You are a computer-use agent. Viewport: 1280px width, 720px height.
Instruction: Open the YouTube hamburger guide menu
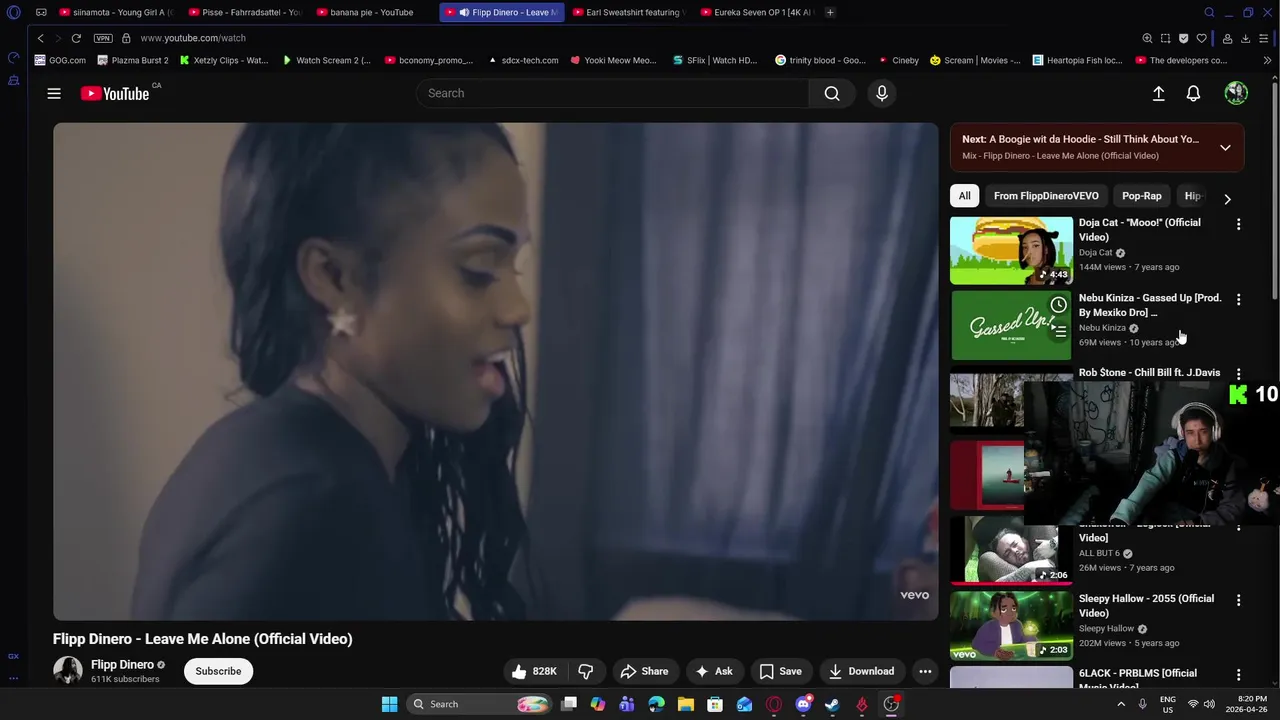pyautogui.click(x=54, y=93)
